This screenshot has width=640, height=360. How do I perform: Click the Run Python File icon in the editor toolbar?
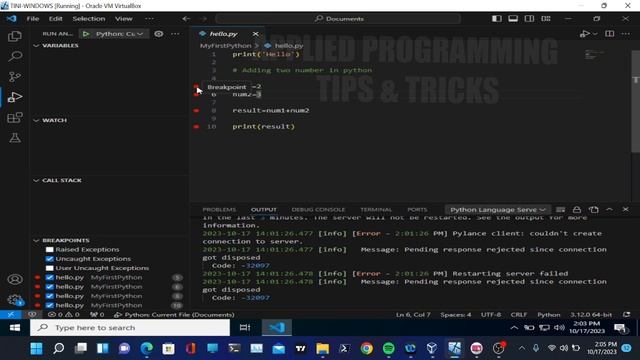584,34
